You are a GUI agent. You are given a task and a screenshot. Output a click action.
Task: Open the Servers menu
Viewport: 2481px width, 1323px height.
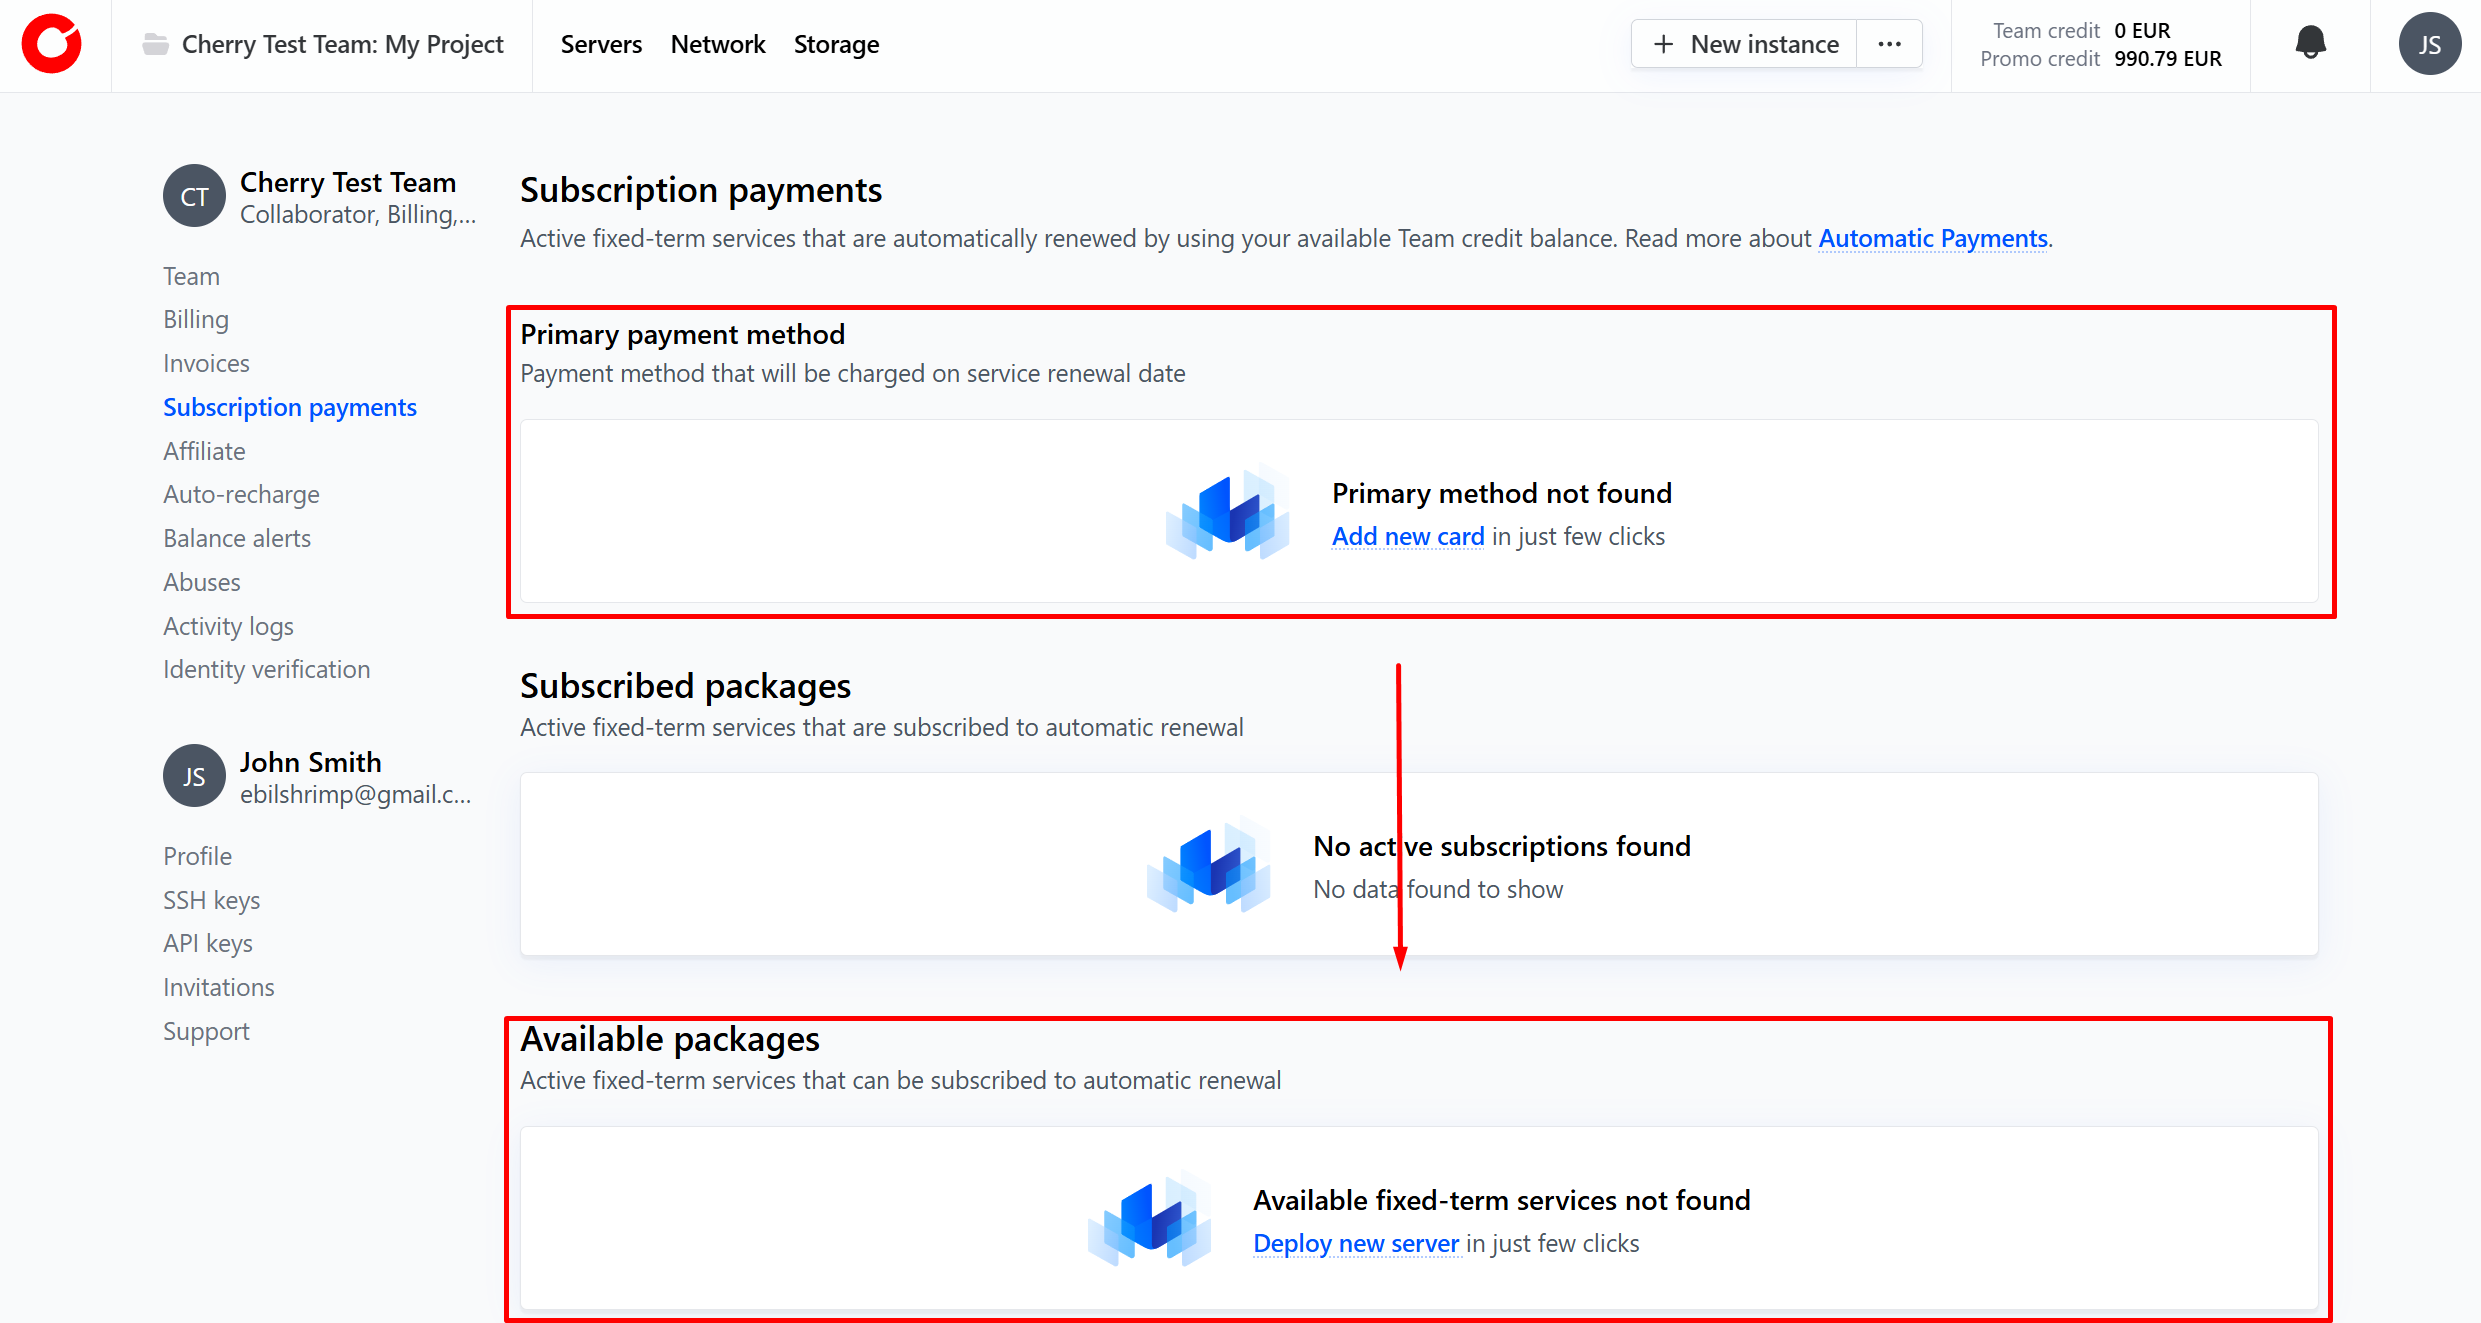click(601, 44)
